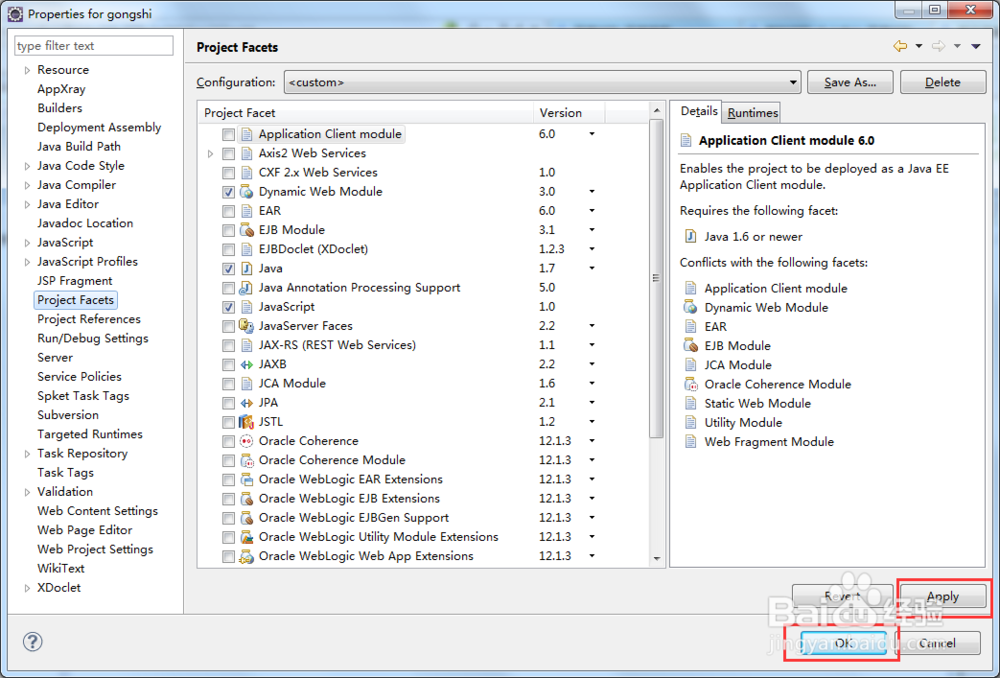Check the CXF 2.x Web Services checkbox
The height and width of the screenshot is (678, 1000).
point(228,173)
